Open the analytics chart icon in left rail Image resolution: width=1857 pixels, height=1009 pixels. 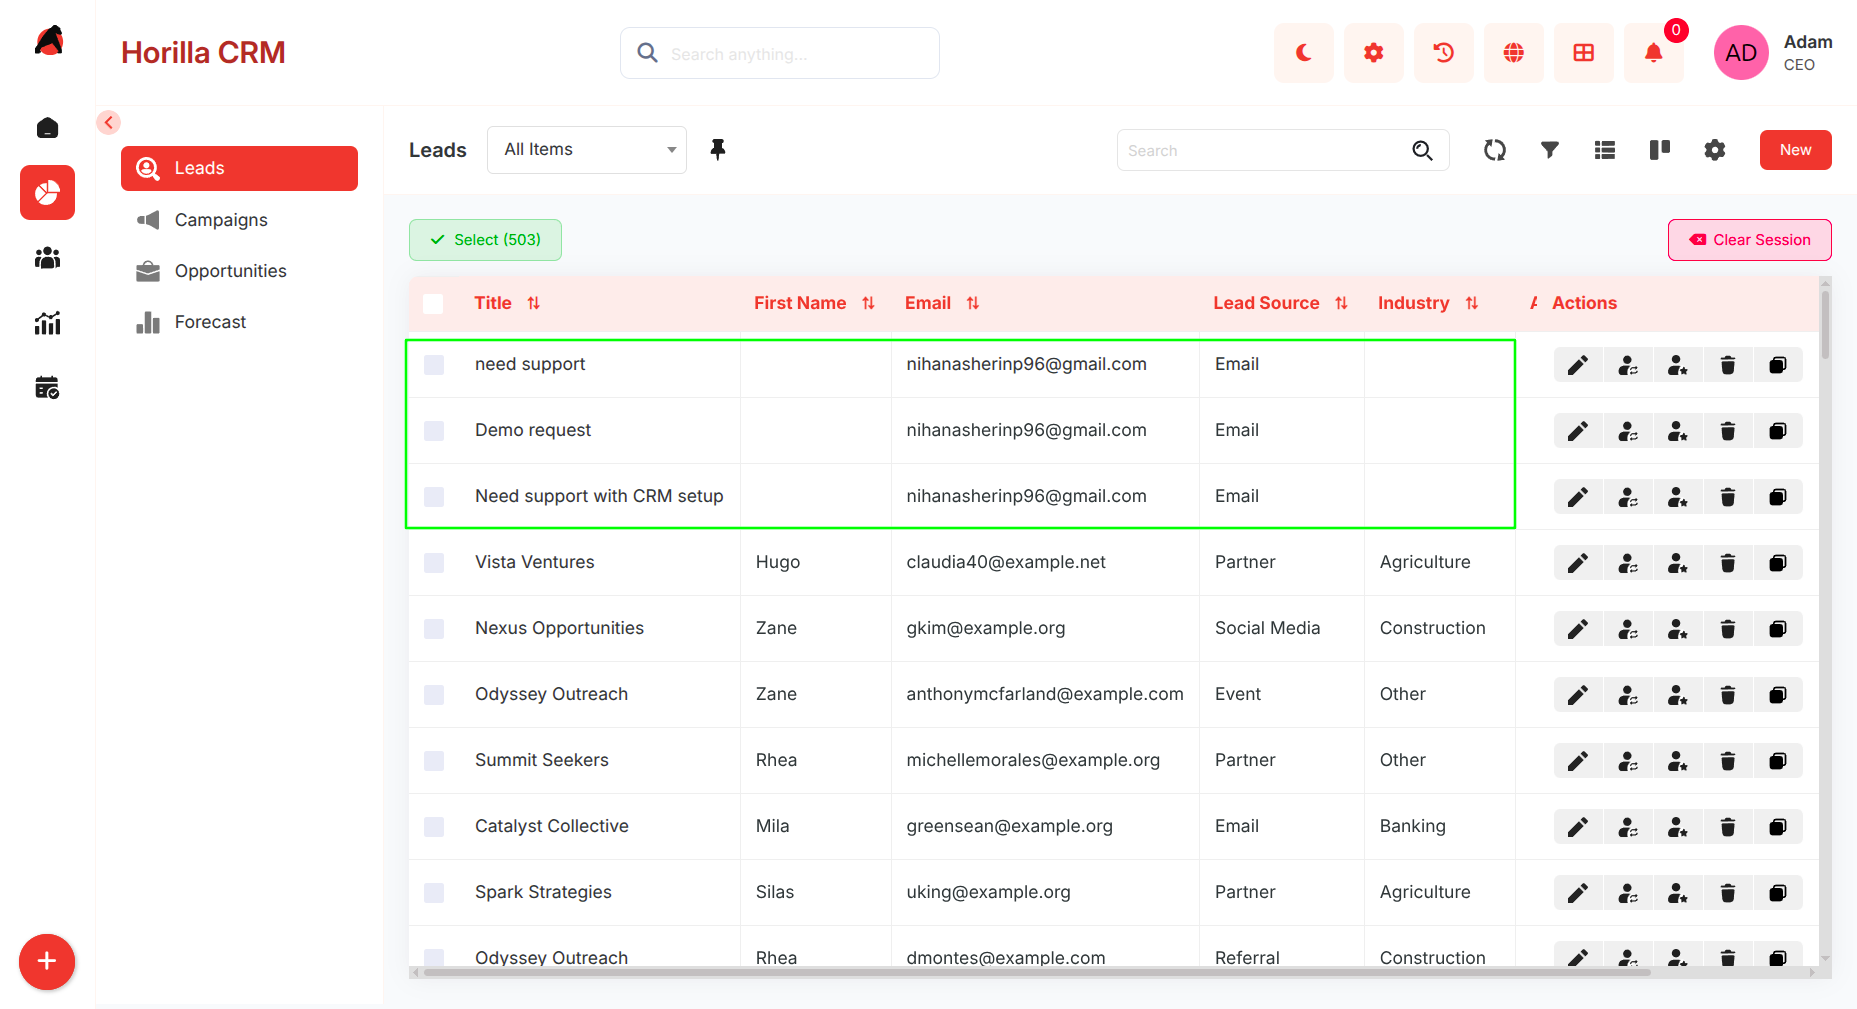pos(47,322)
